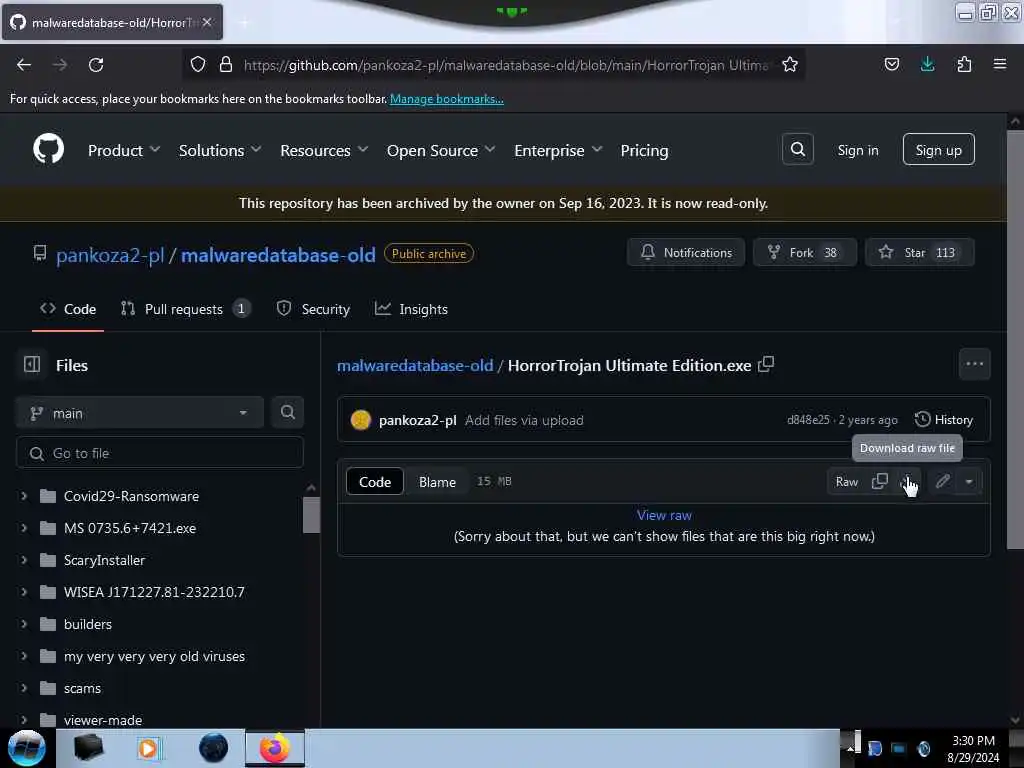
Task: Switch to Blame view
Action: (437, 481)
